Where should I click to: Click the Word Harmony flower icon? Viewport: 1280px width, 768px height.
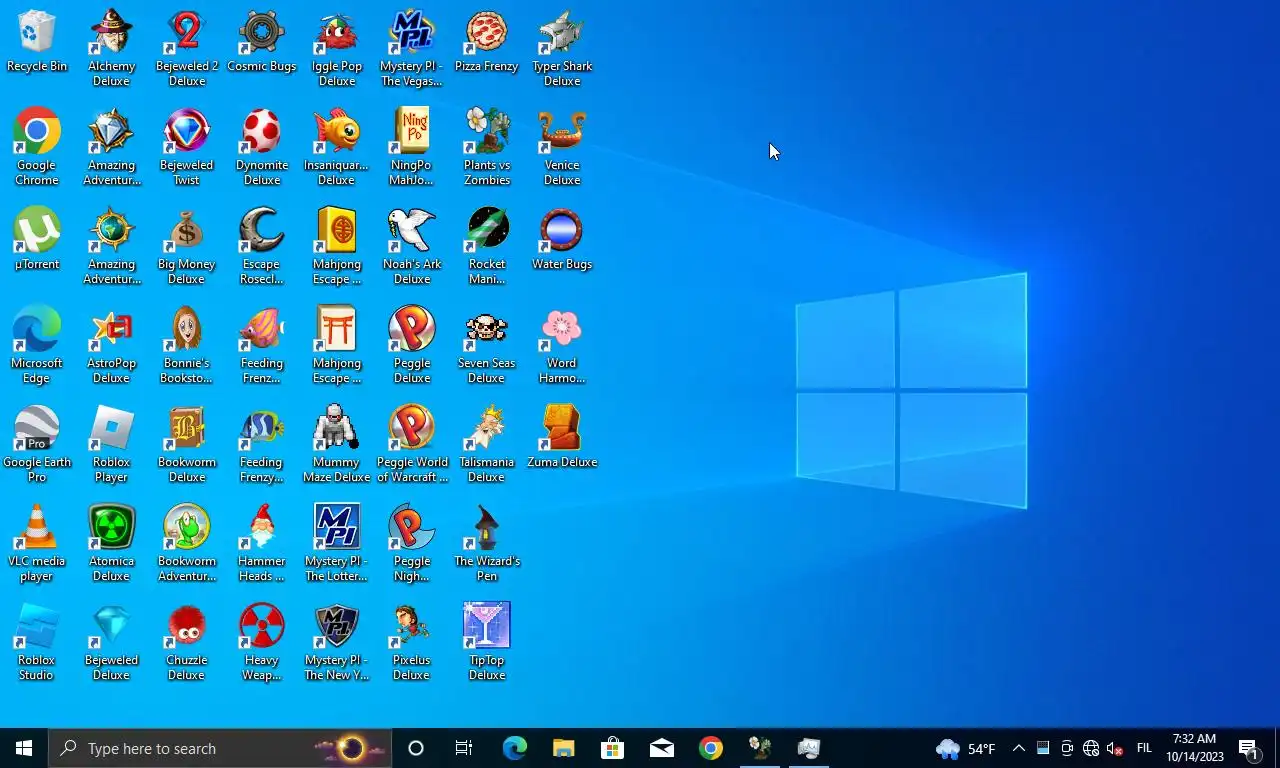[562, 345]
